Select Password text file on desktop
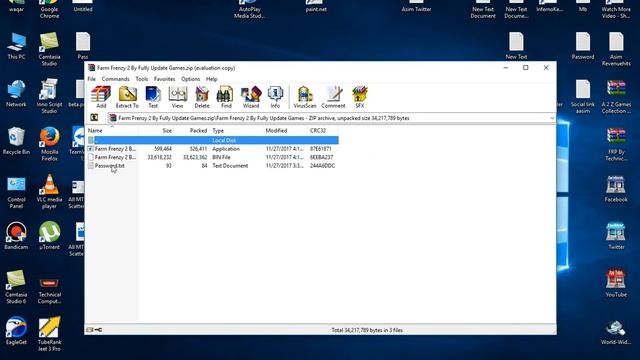This screenshot has height=360, width=640. tap(583, 46)
